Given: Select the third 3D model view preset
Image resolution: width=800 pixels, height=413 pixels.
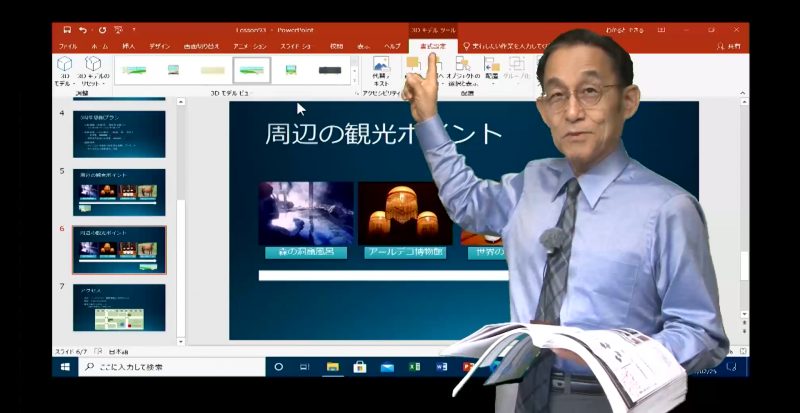Looking at the screenshot, I should click(213, 70).
